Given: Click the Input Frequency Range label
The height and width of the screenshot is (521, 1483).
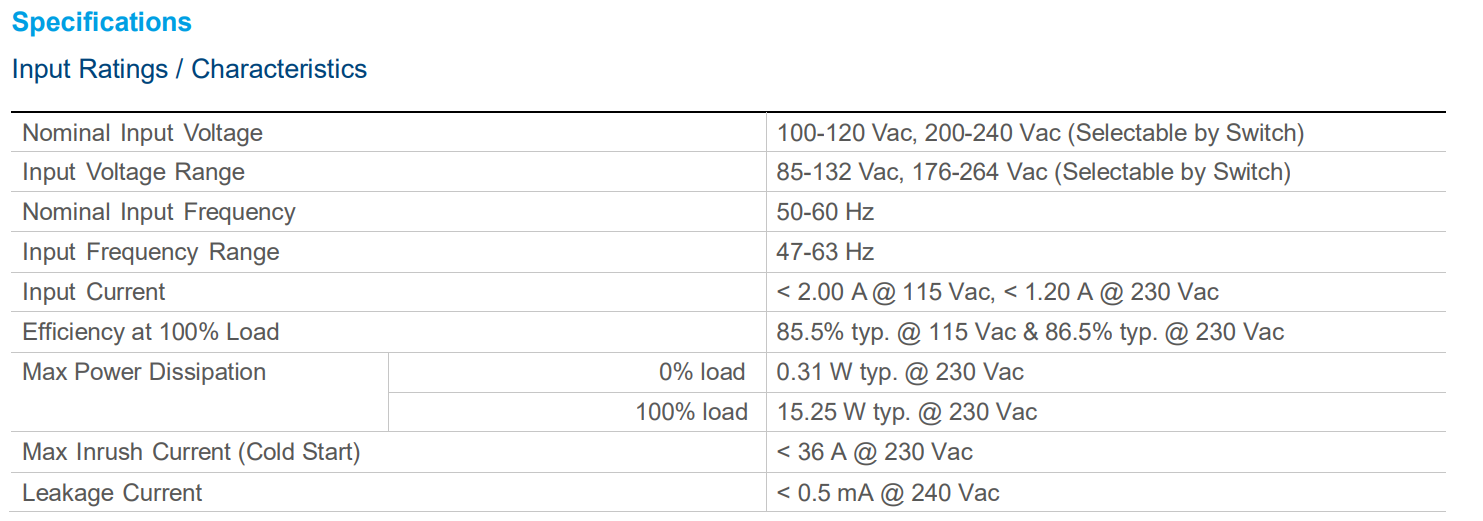Looking at the screenshot, I should pyautogui.click(x=150, y=252).
